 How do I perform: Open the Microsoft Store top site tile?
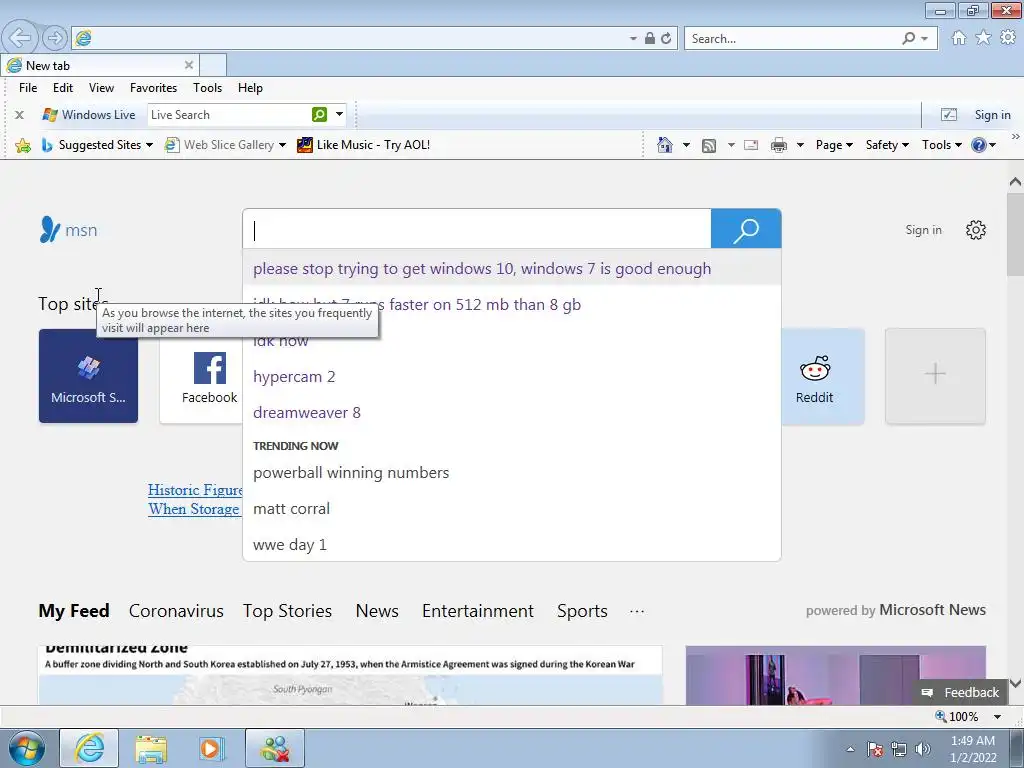(x=88, y=376)
